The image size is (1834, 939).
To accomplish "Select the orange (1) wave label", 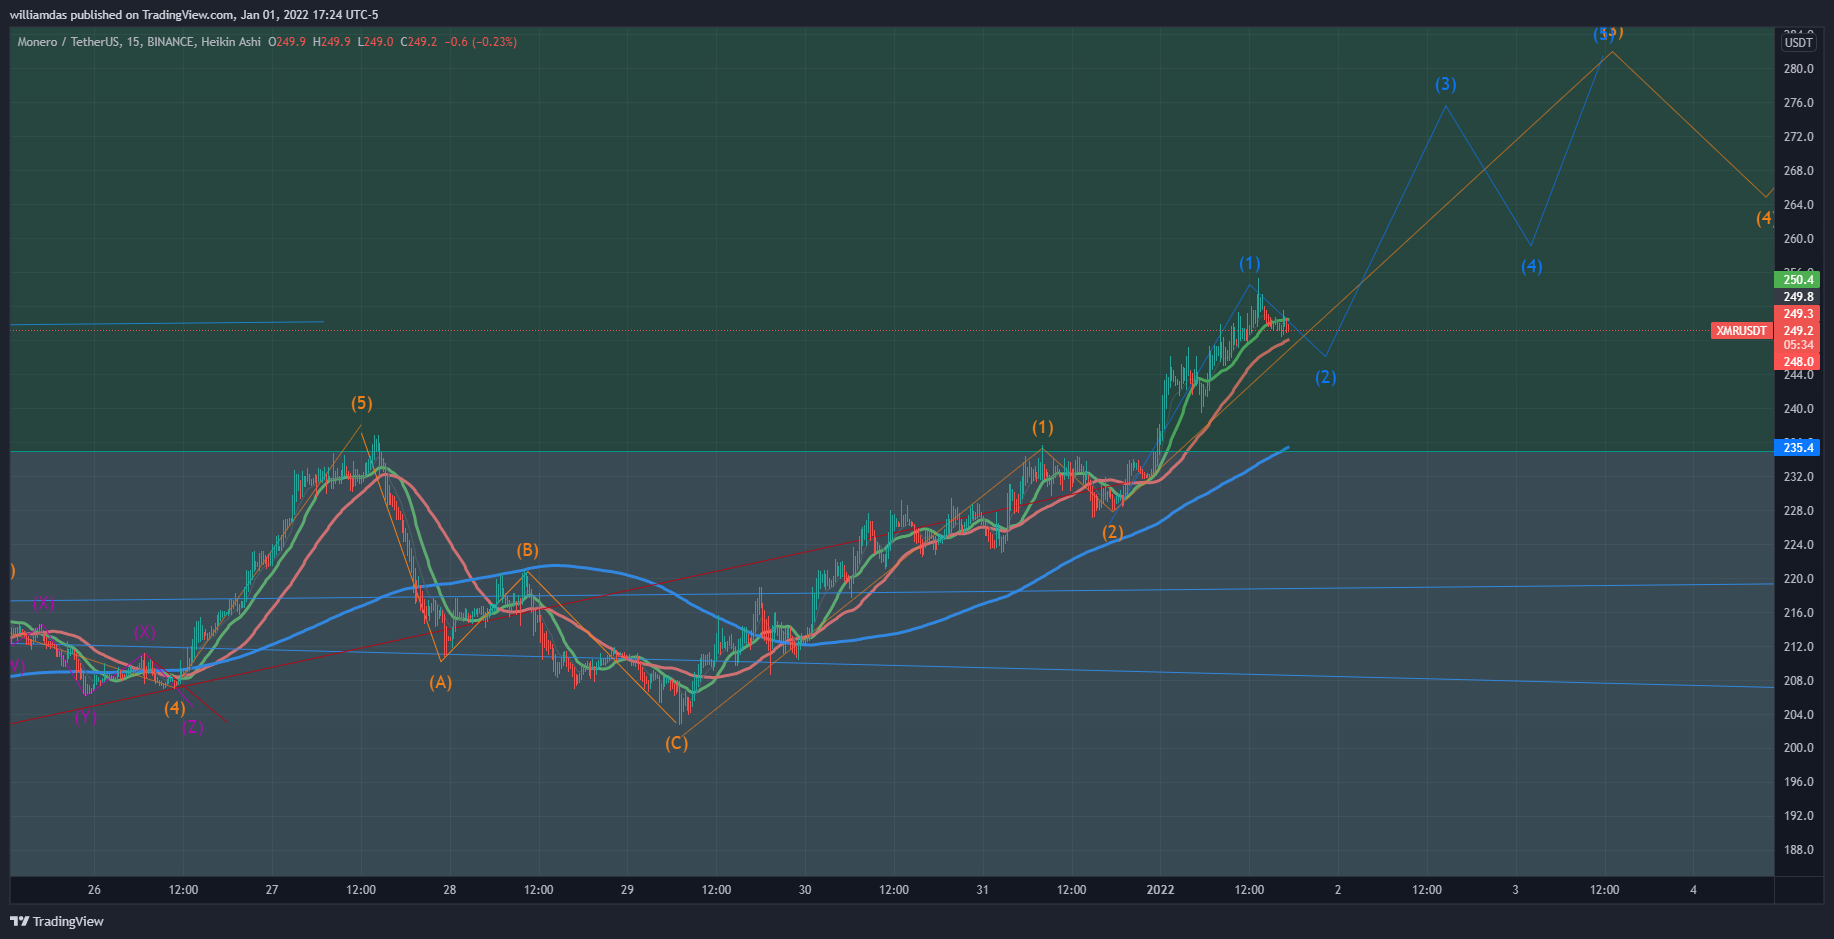I will pos(1043,427).
